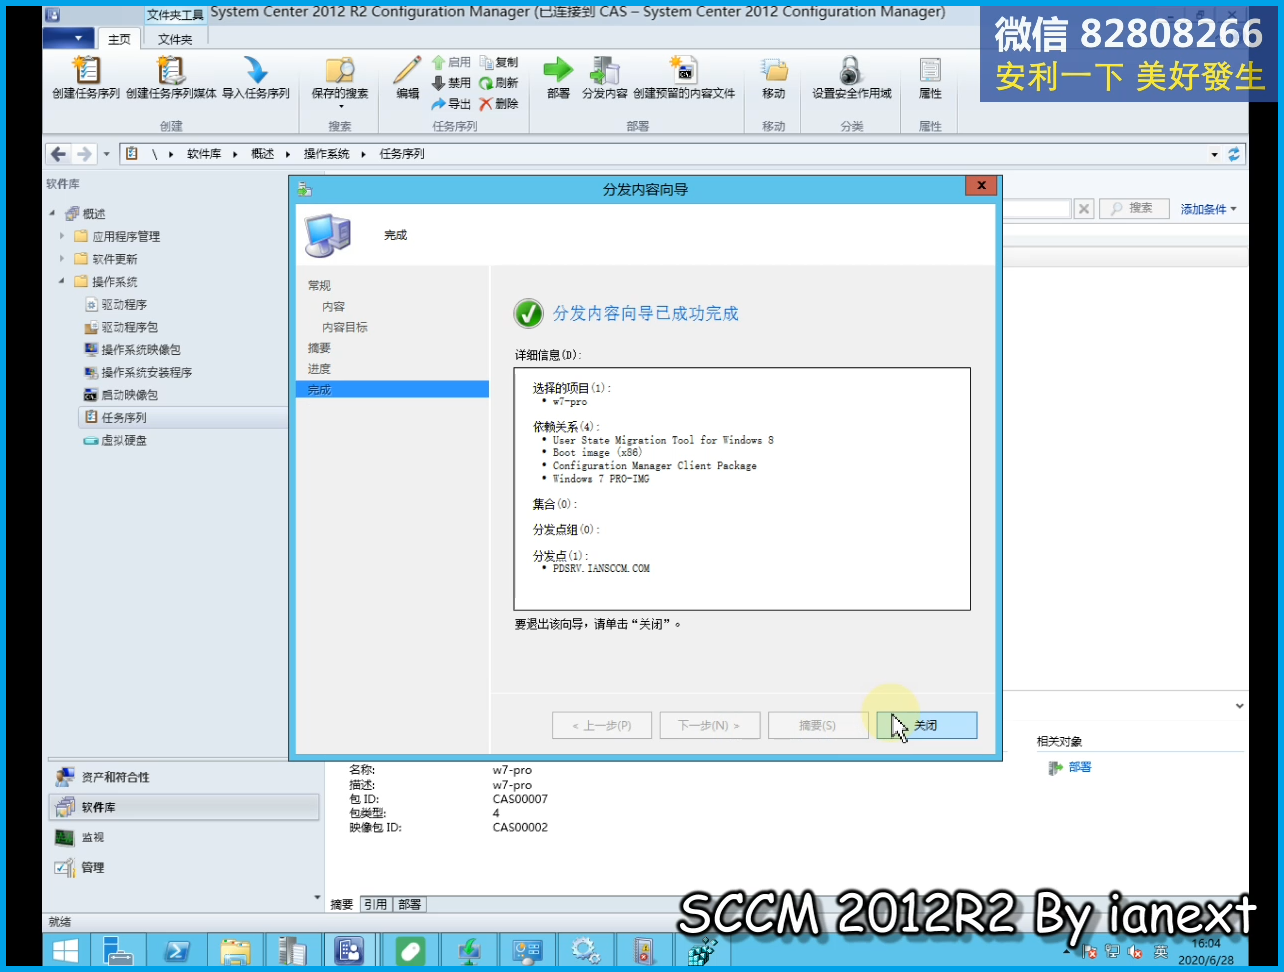Viewport: 1284px width, 972px height.
Task: Click the 属性 ribbon icon
Action: click(930, 70)
